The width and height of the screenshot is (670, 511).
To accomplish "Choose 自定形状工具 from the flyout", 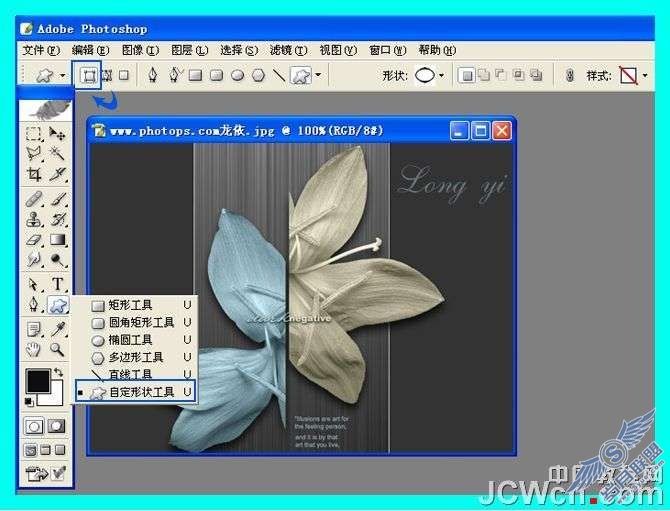I will [x=136, y=392].
